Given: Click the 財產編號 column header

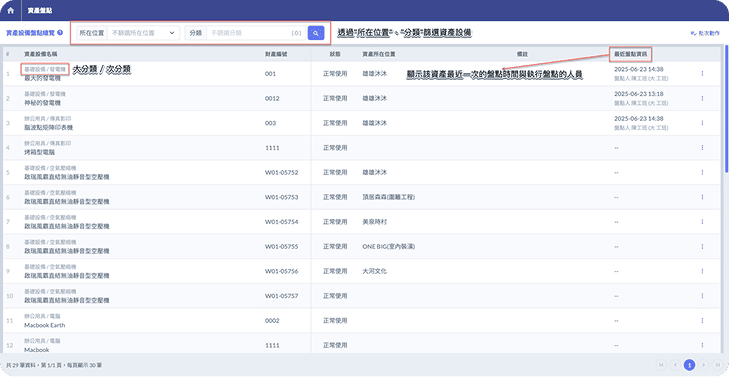Looking at the screenshot, I should [x=276, y=54].
